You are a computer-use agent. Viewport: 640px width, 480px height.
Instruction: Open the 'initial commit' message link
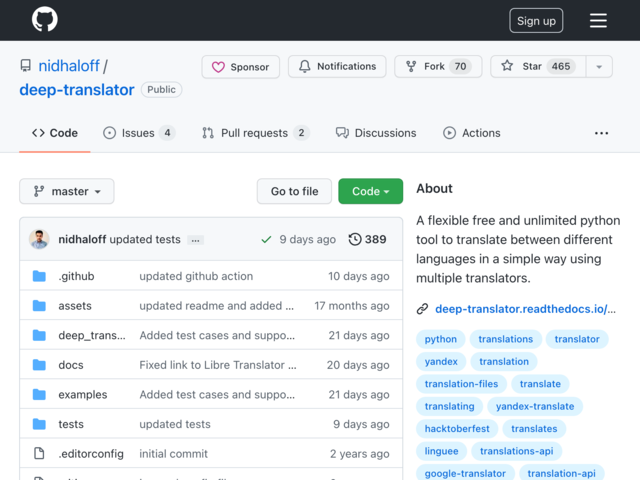pos(173,454)
